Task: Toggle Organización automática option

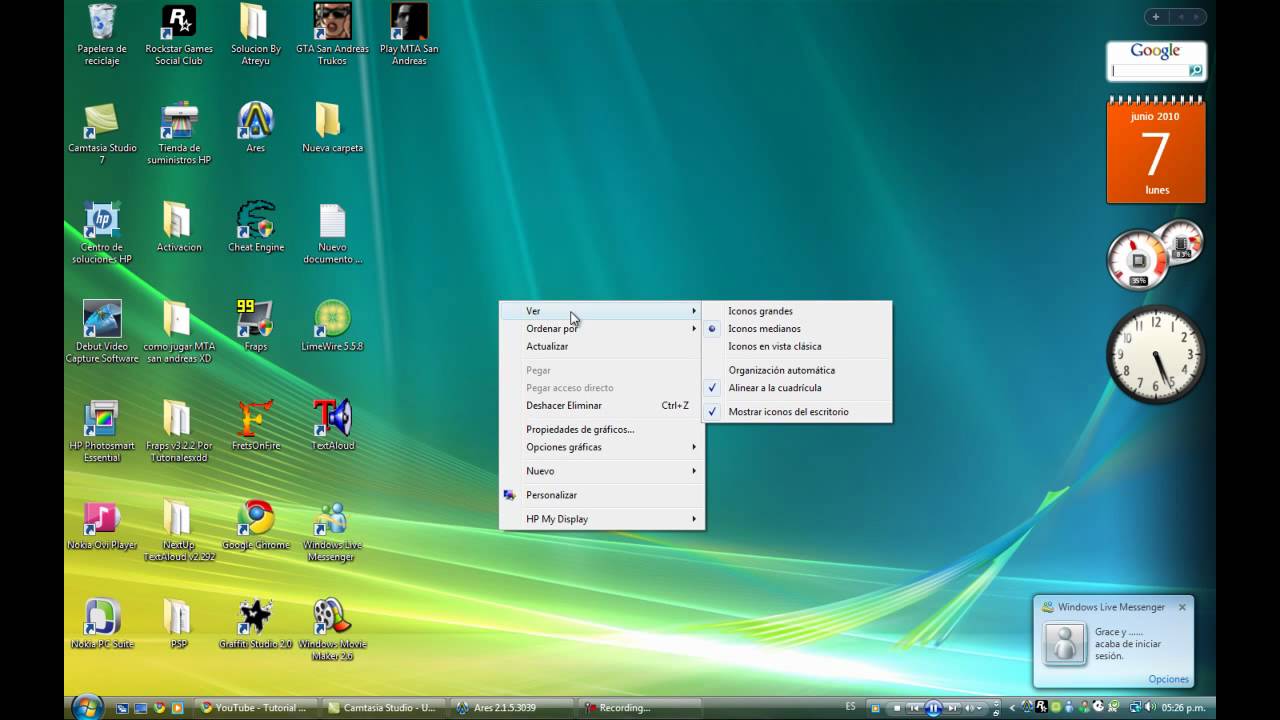Action: click(797, 370)
